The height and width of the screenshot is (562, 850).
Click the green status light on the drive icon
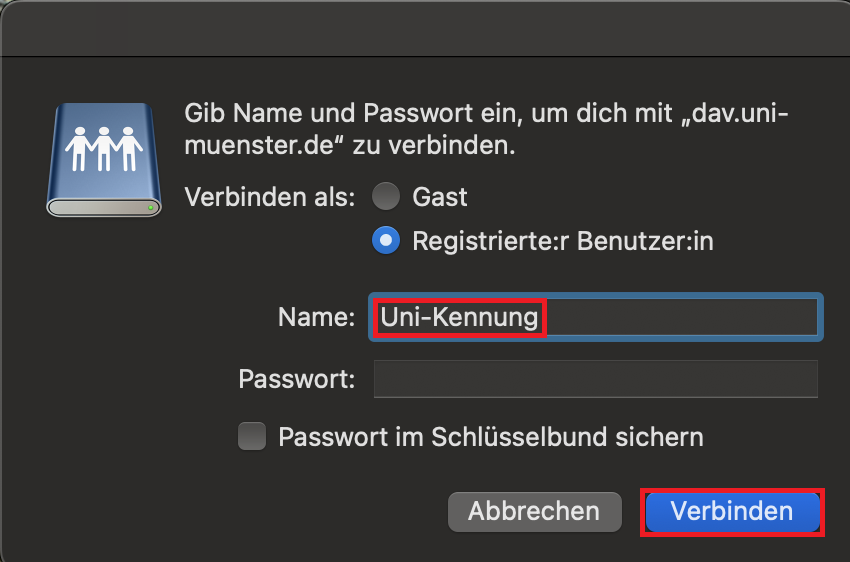click(x=149, y=207)
